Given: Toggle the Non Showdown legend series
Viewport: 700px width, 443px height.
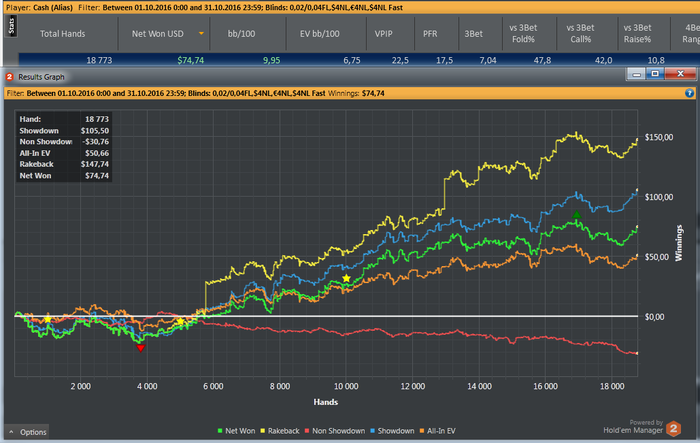Looking at the screenshot, I should tap(334, 431).
